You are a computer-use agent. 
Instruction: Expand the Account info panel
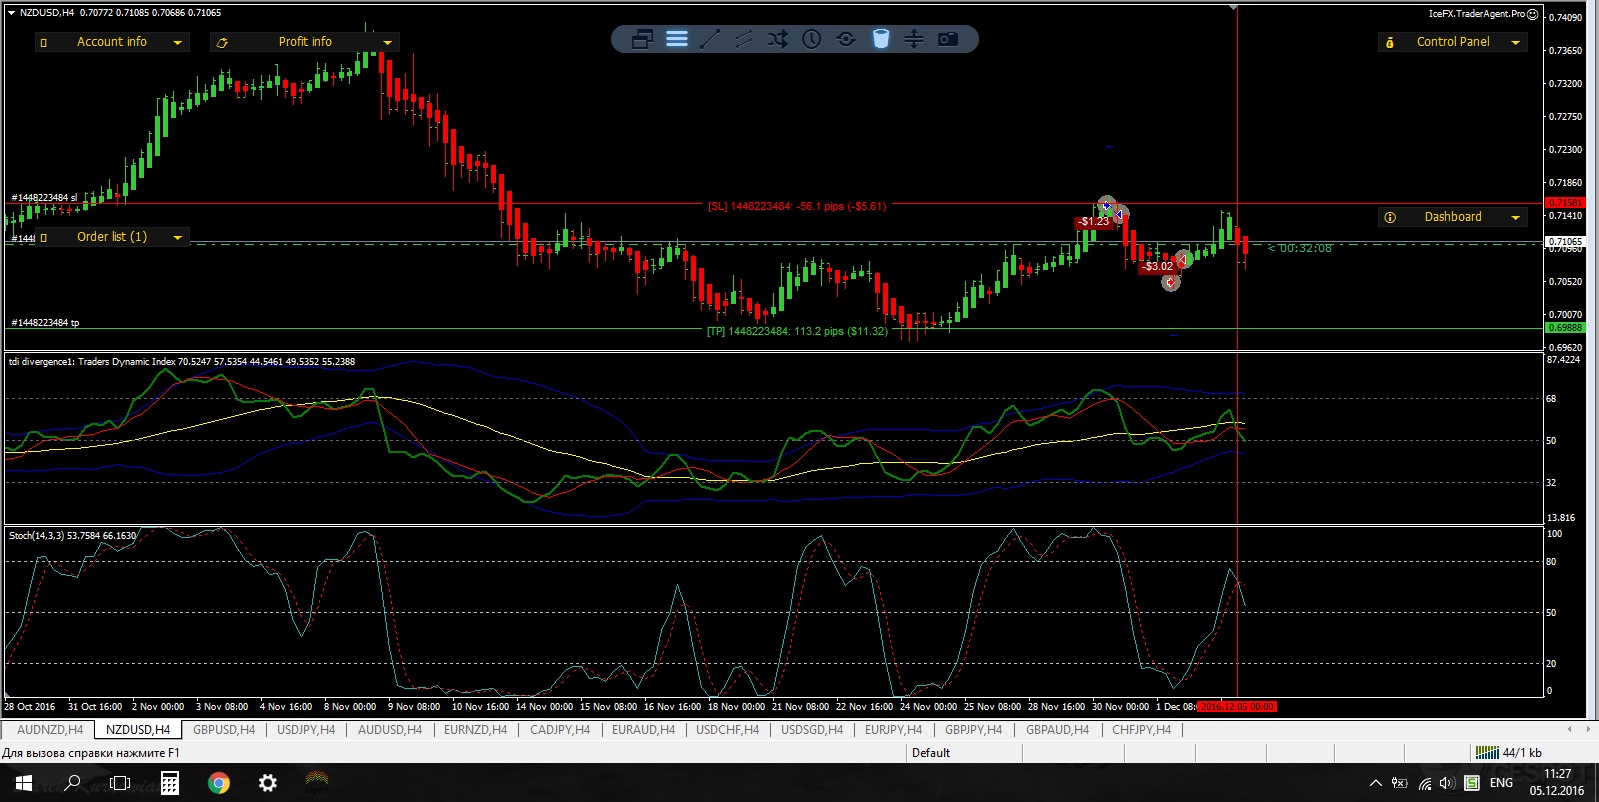click(178, 42)
